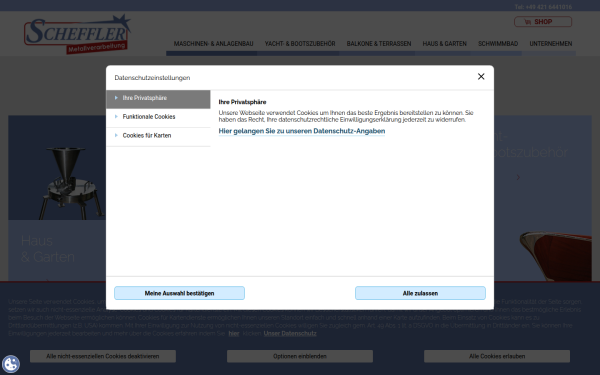The width and height of the screenshot is (600, 375).
Task: Select the Ihre Privatsphäre tab
Action: click(x=158, y=98)
